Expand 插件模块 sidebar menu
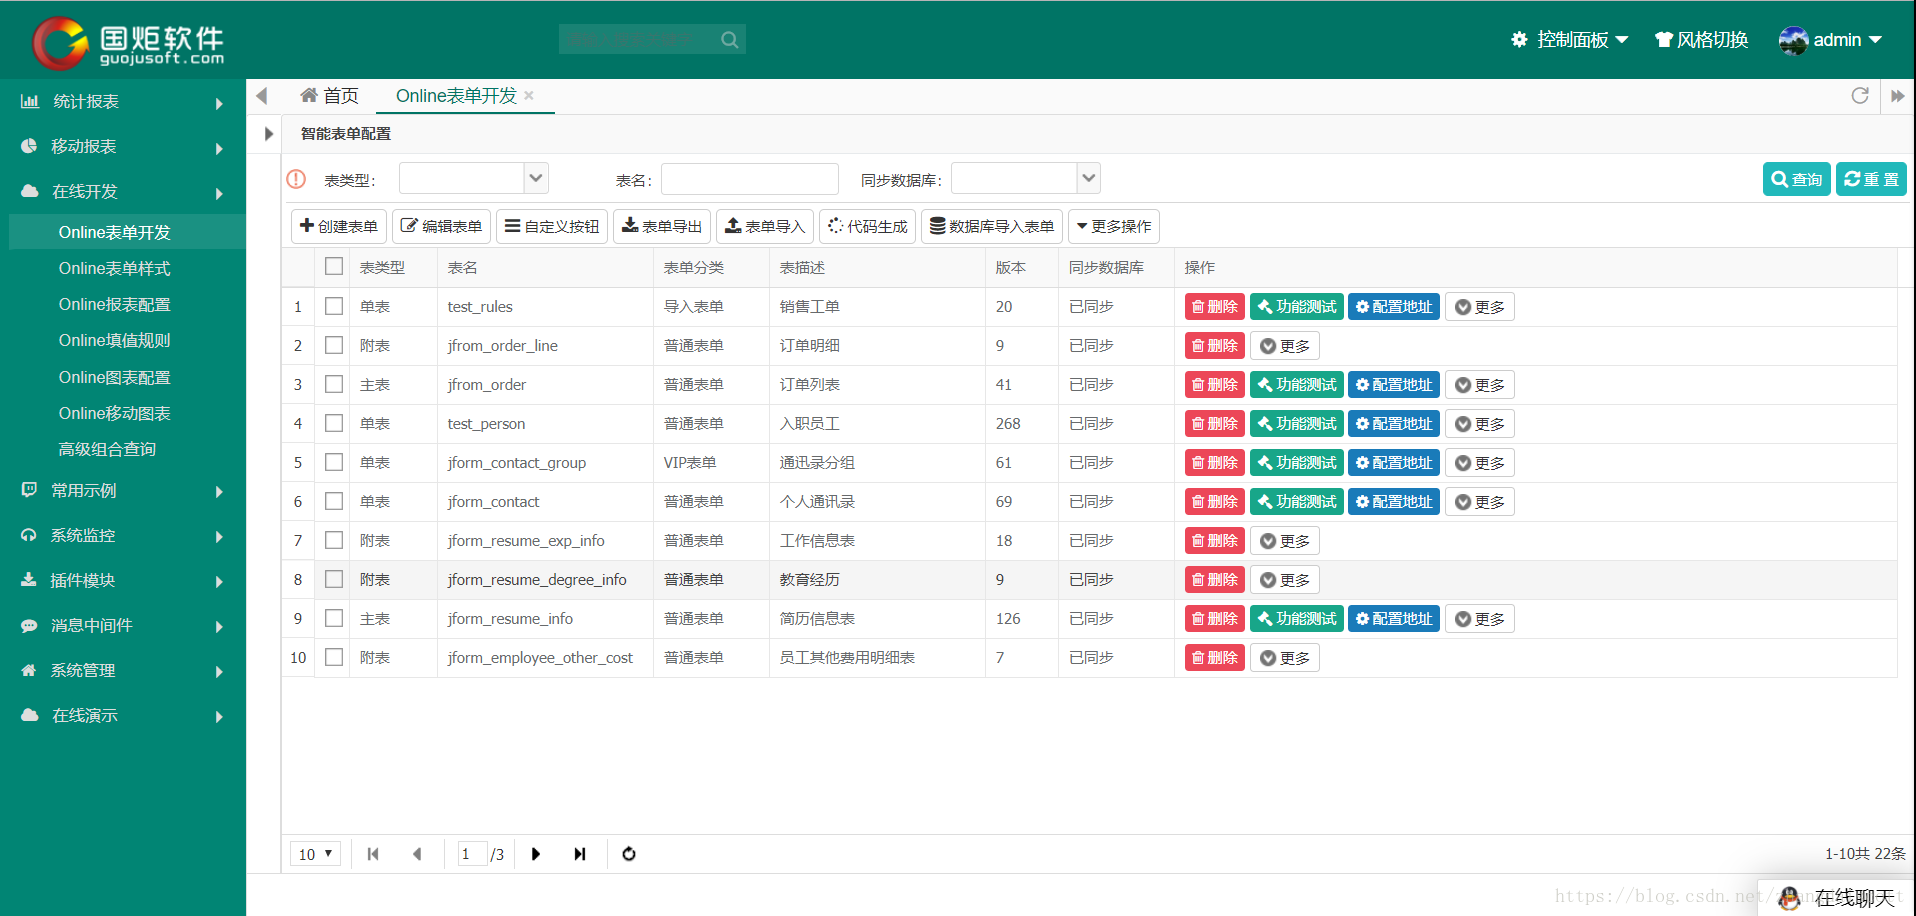This screenshot has height=916, width=1916. 122,581
